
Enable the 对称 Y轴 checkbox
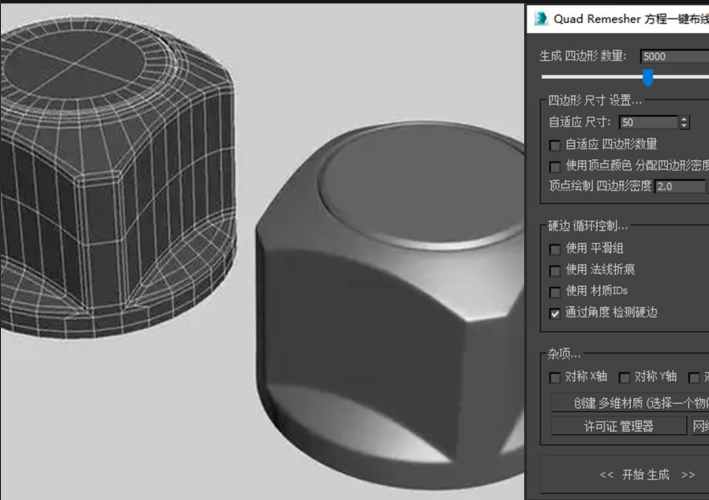[x=624, y=377]
